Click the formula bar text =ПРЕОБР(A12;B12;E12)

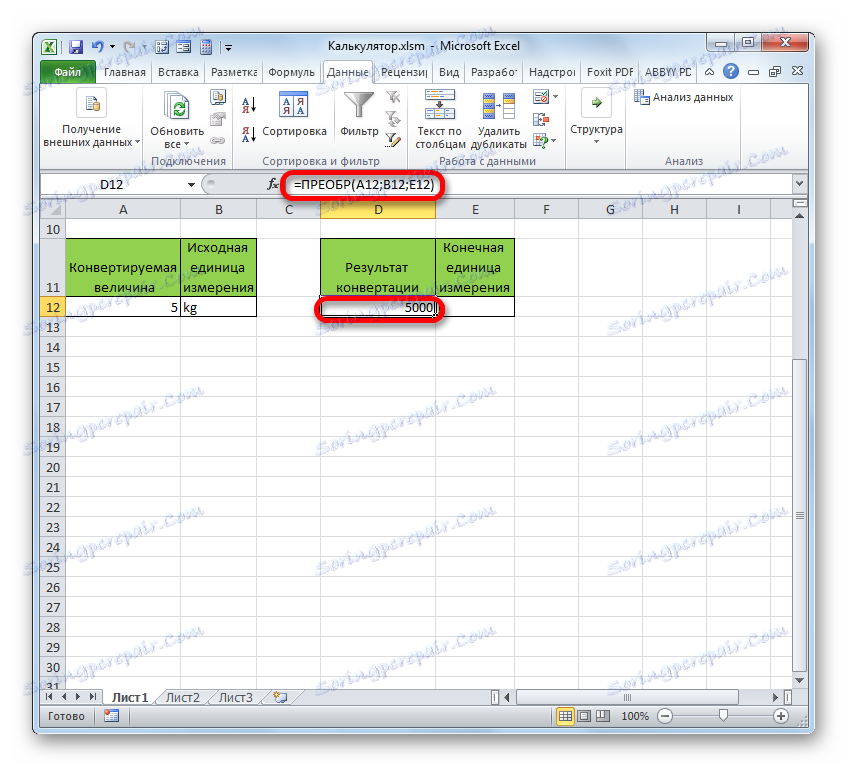(x=364, y=184)
